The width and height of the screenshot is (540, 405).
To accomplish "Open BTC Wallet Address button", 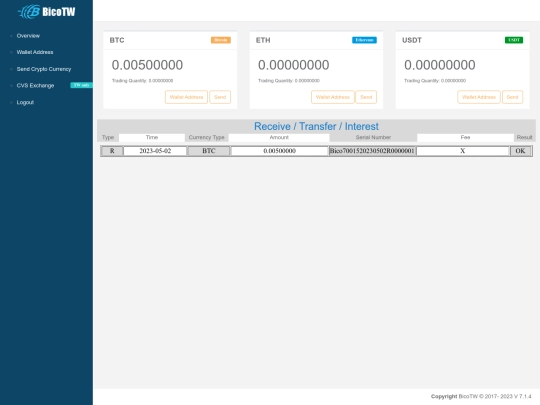I will coord(186,97).
